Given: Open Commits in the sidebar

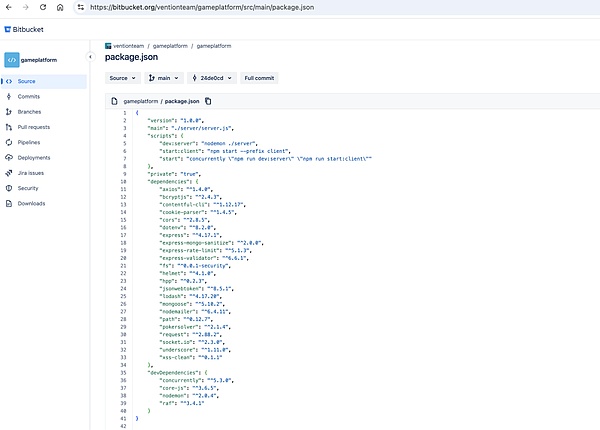Looking at the screenshot, I should [x=28, y=96].
